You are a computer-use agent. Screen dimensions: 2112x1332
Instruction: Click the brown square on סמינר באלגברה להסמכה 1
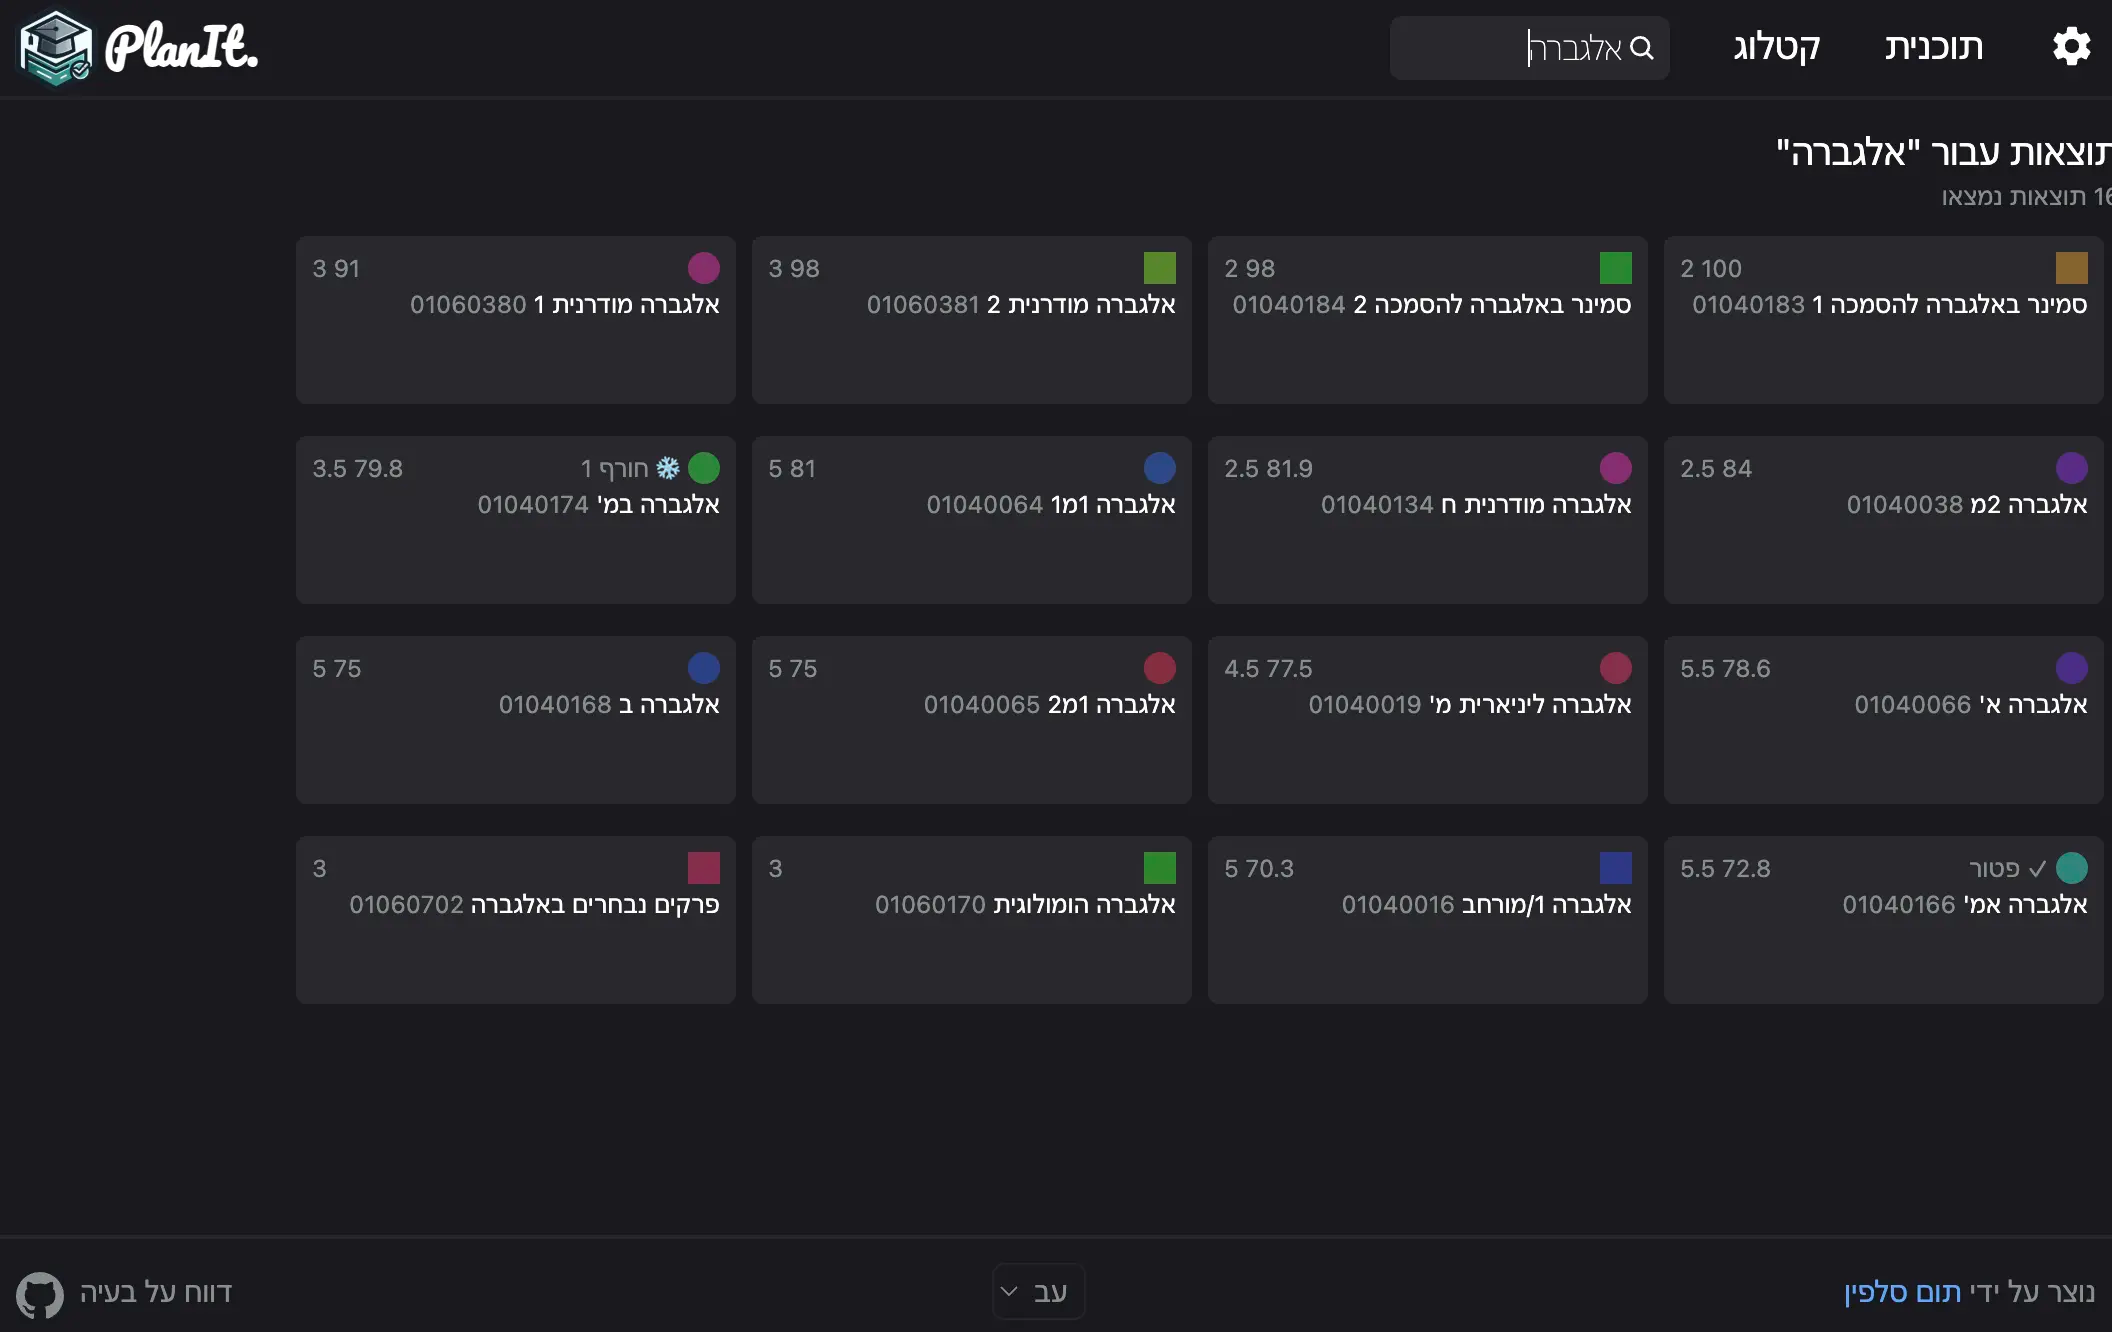tap(2071, 268)
